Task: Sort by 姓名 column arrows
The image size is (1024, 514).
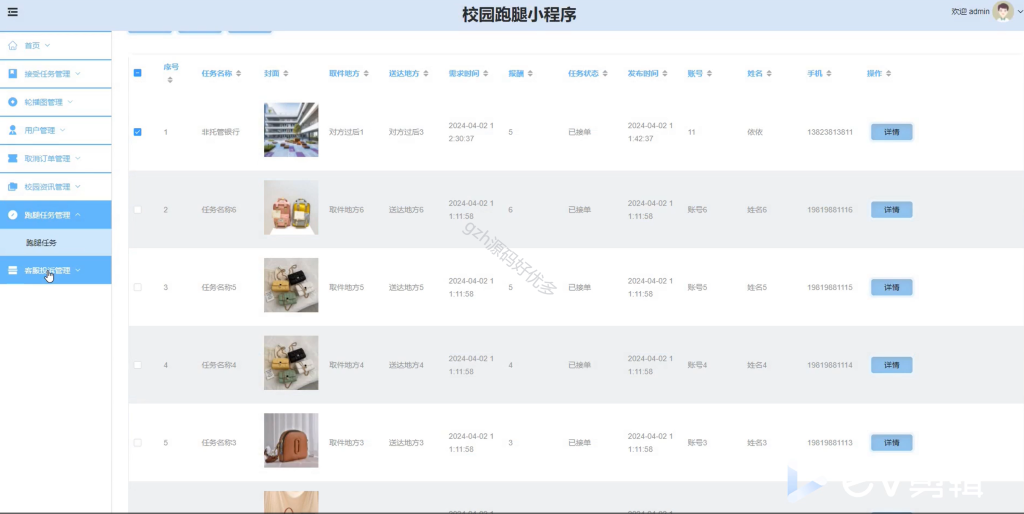Action: pyautogui.click(x=769, y=74)
